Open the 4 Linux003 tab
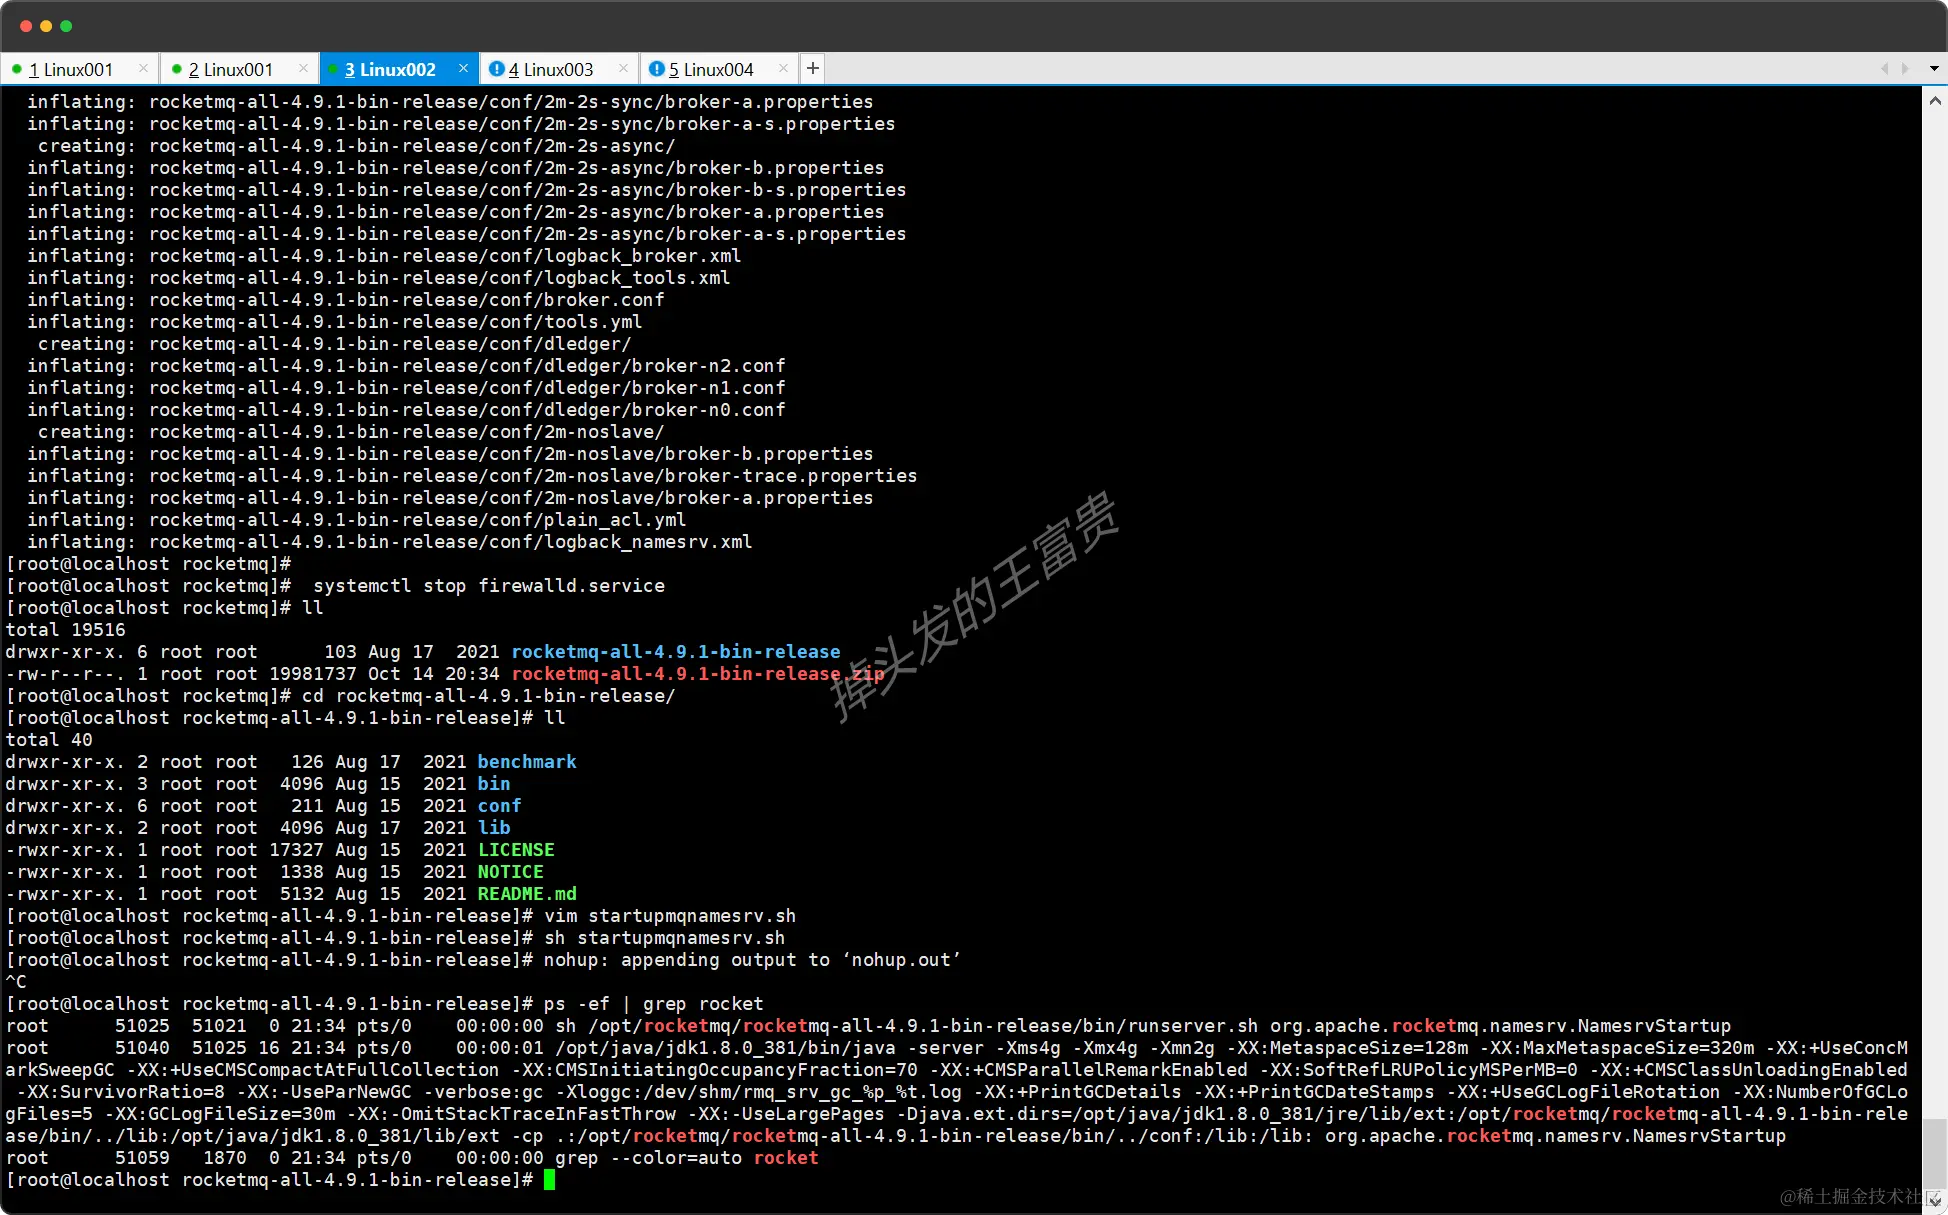 [x=550, y=70]
